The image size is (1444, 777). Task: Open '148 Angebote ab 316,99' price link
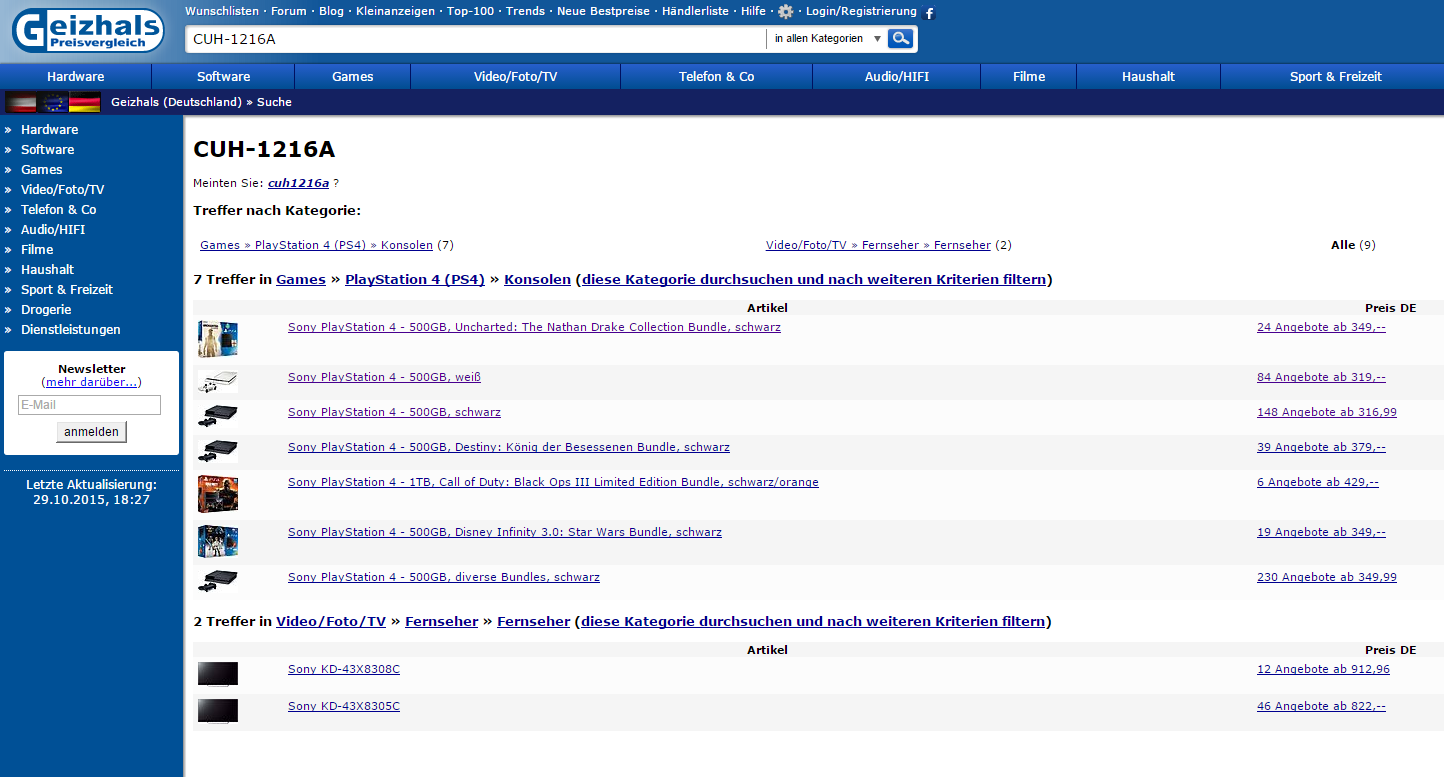1327,412
